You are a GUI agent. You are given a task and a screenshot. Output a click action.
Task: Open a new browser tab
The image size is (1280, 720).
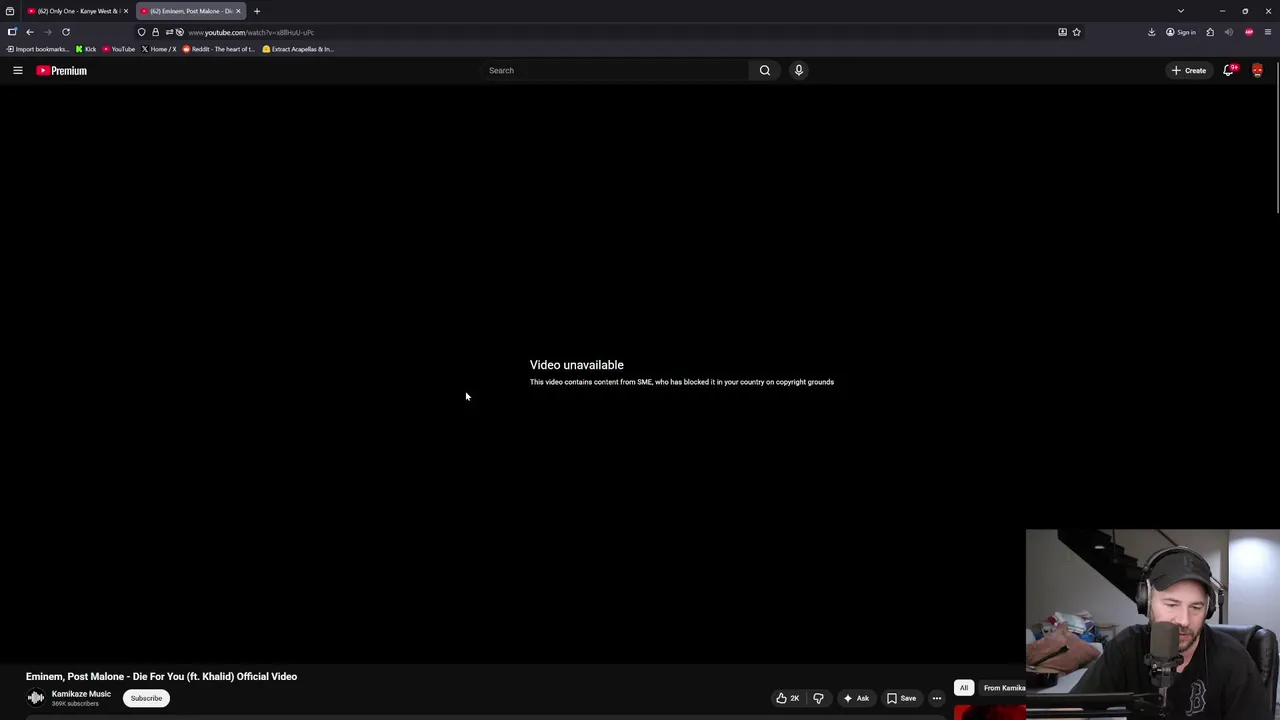(257, 11)
